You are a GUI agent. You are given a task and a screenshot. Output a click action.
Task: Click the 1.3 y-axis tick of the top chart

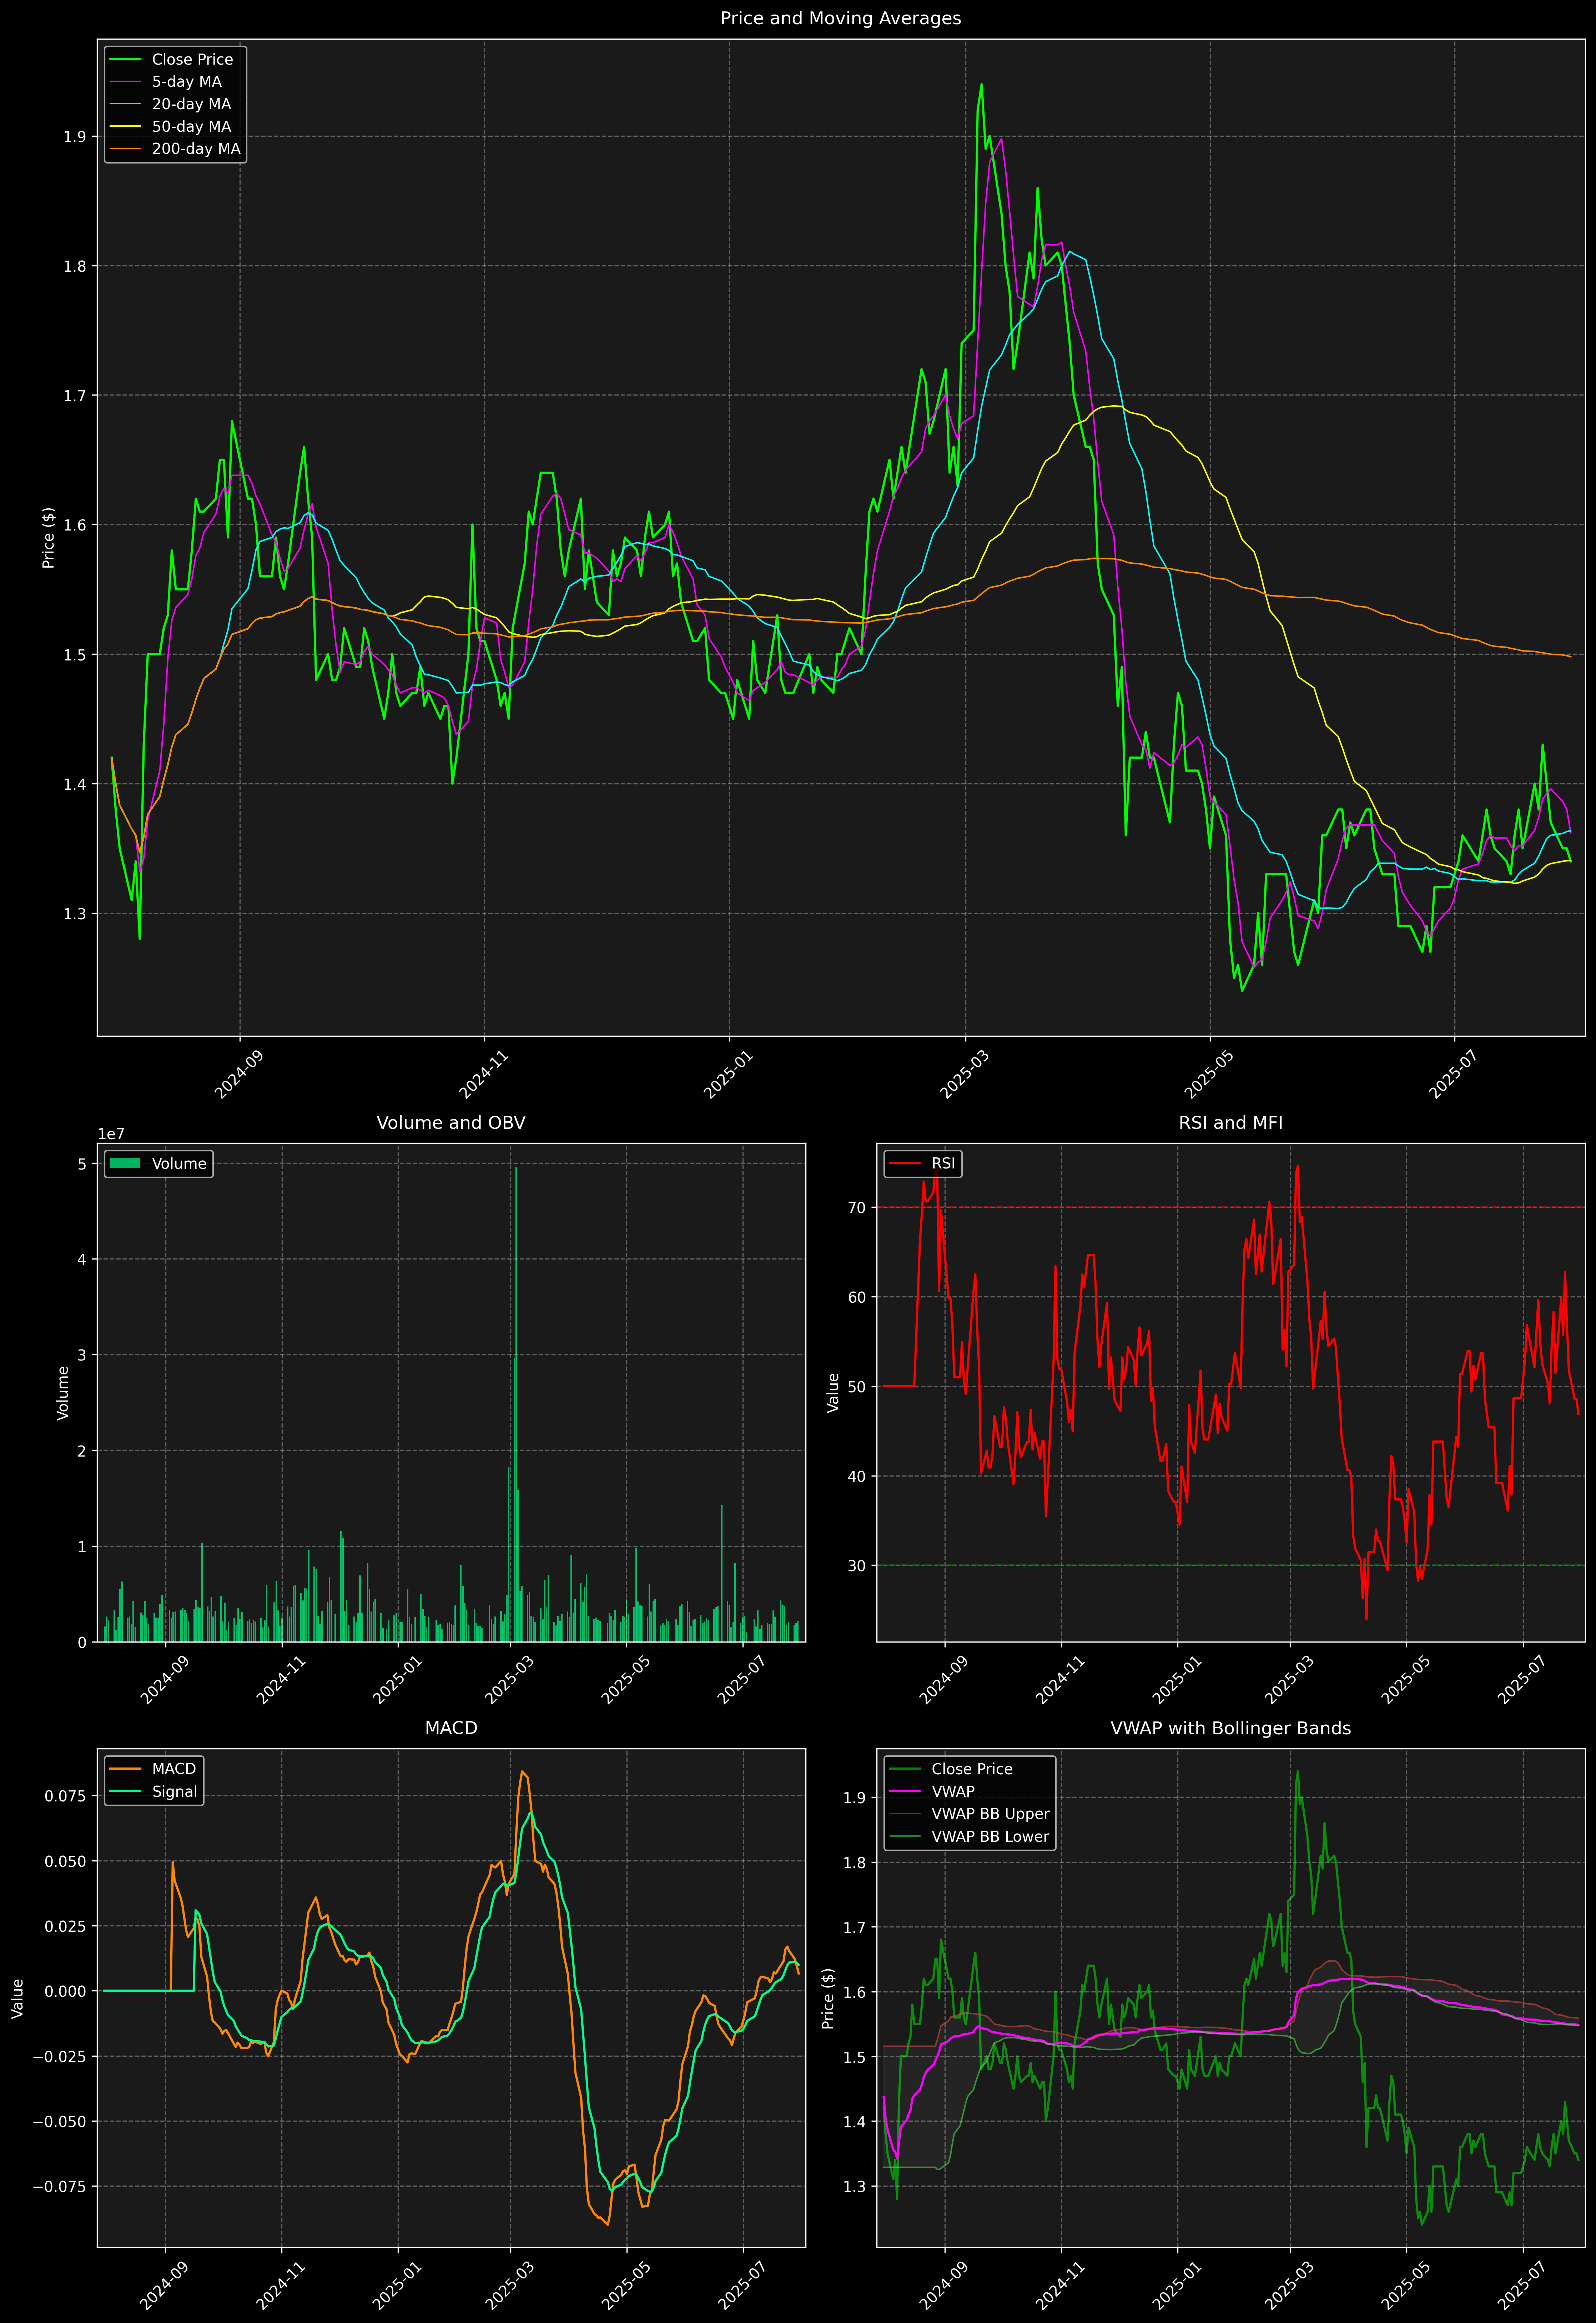pyautogui.click(x=75, y=914)
